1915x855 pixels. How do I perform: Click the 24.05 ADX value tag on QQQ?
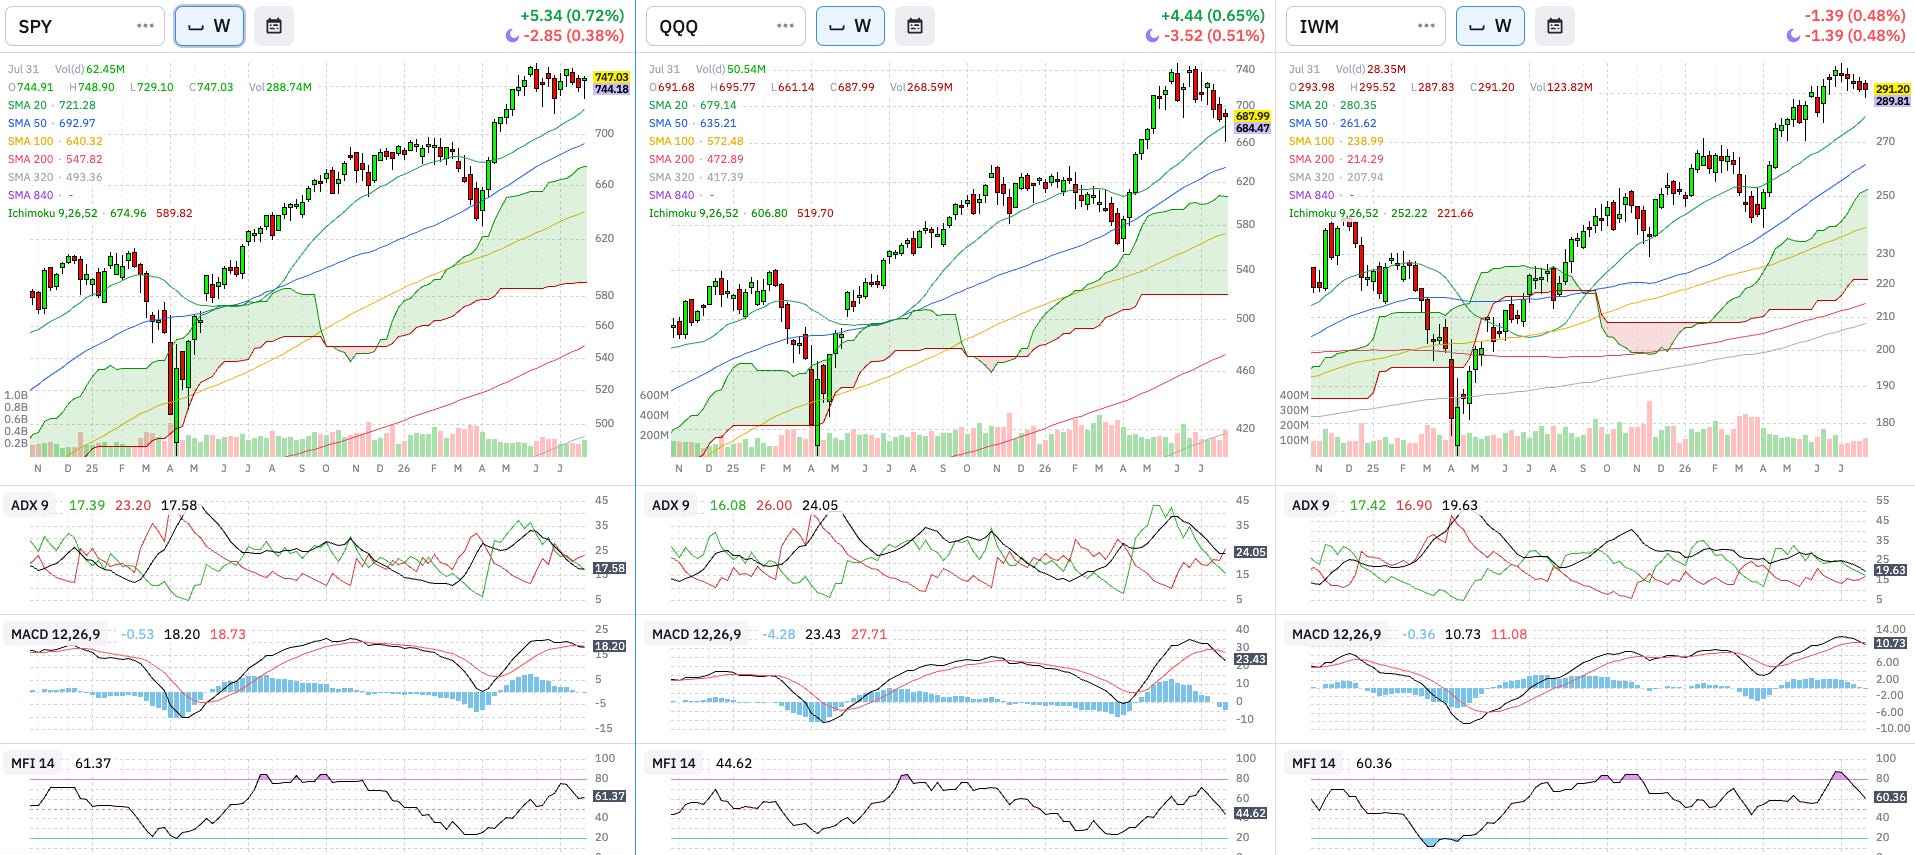point(1251,552)
